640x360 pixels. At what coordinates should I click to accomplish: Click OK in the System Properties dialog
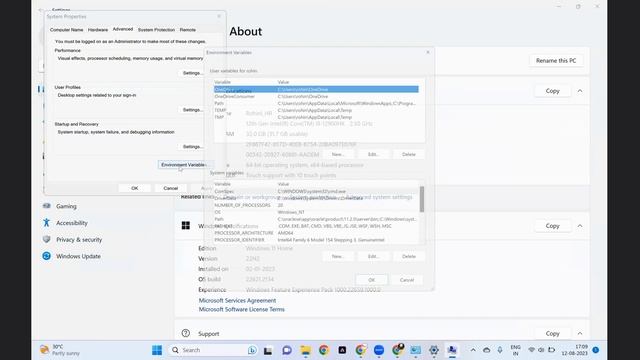[135, 188]
